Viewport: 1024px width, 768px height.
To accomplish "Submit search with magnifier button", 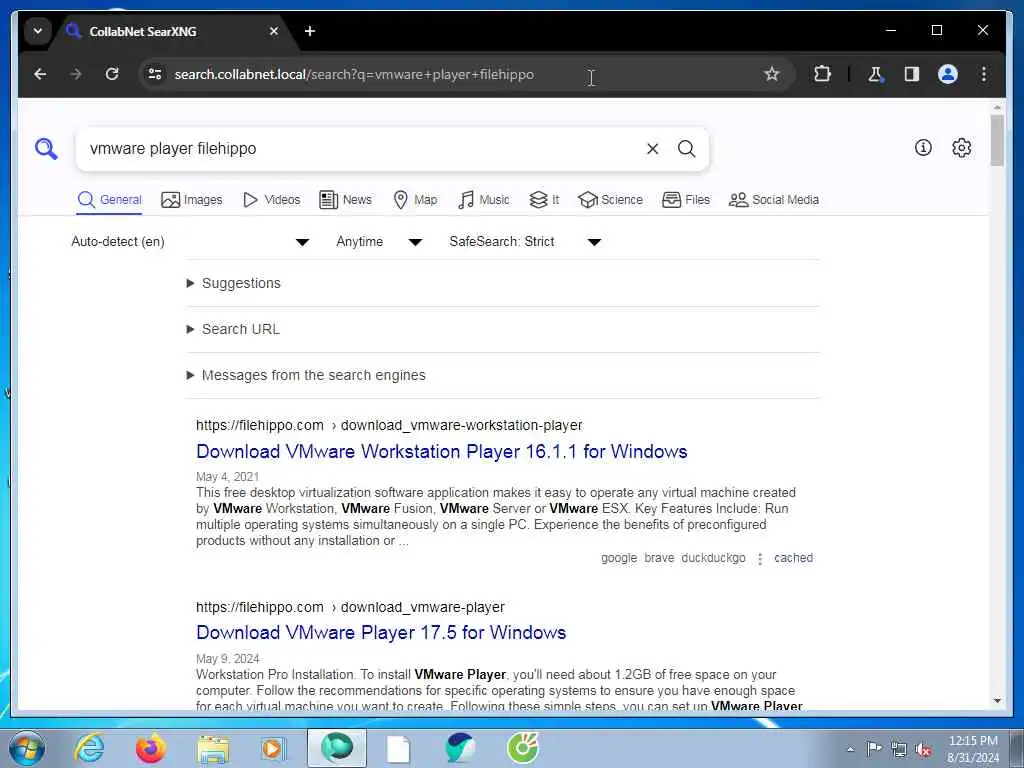I will (x=686, y=149).
